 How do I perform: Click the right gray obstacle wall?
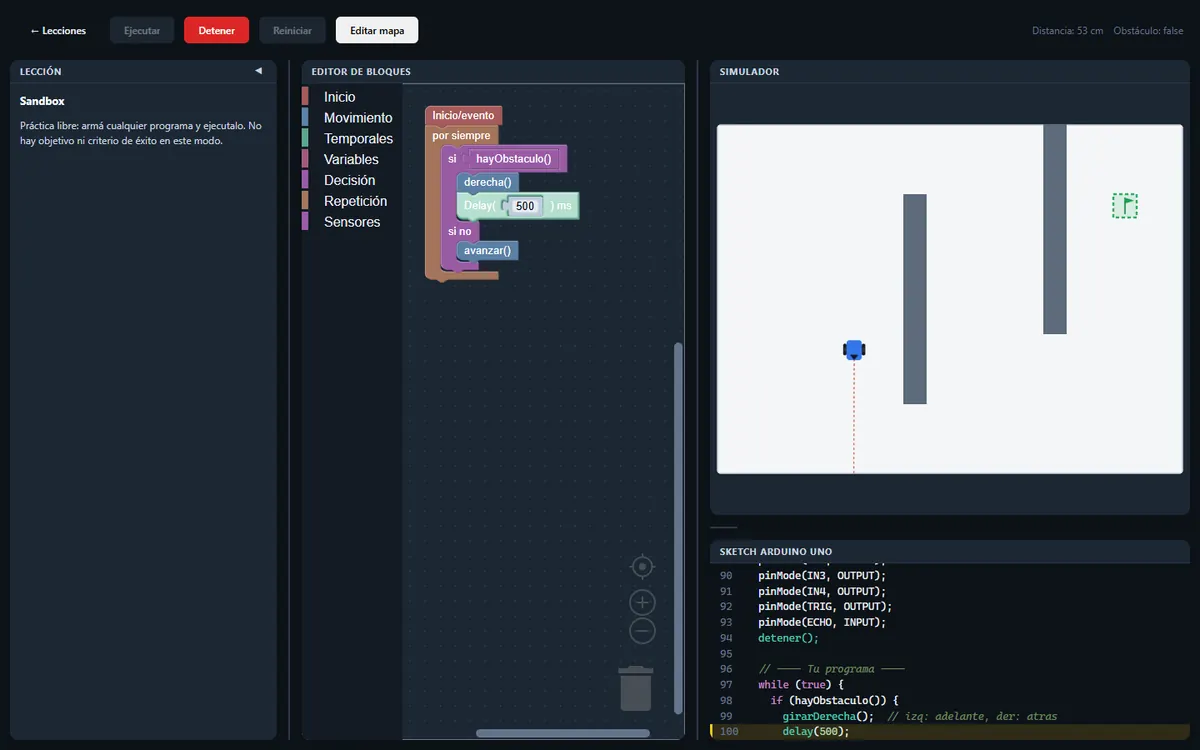coord(1055,229)
